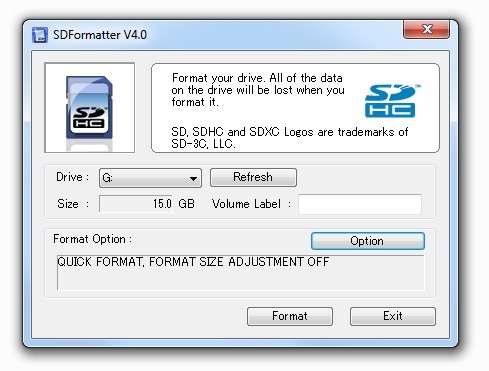This screenshot has width=489, height=371.
Task: Click the GB unit label
Action: [186, 204]
